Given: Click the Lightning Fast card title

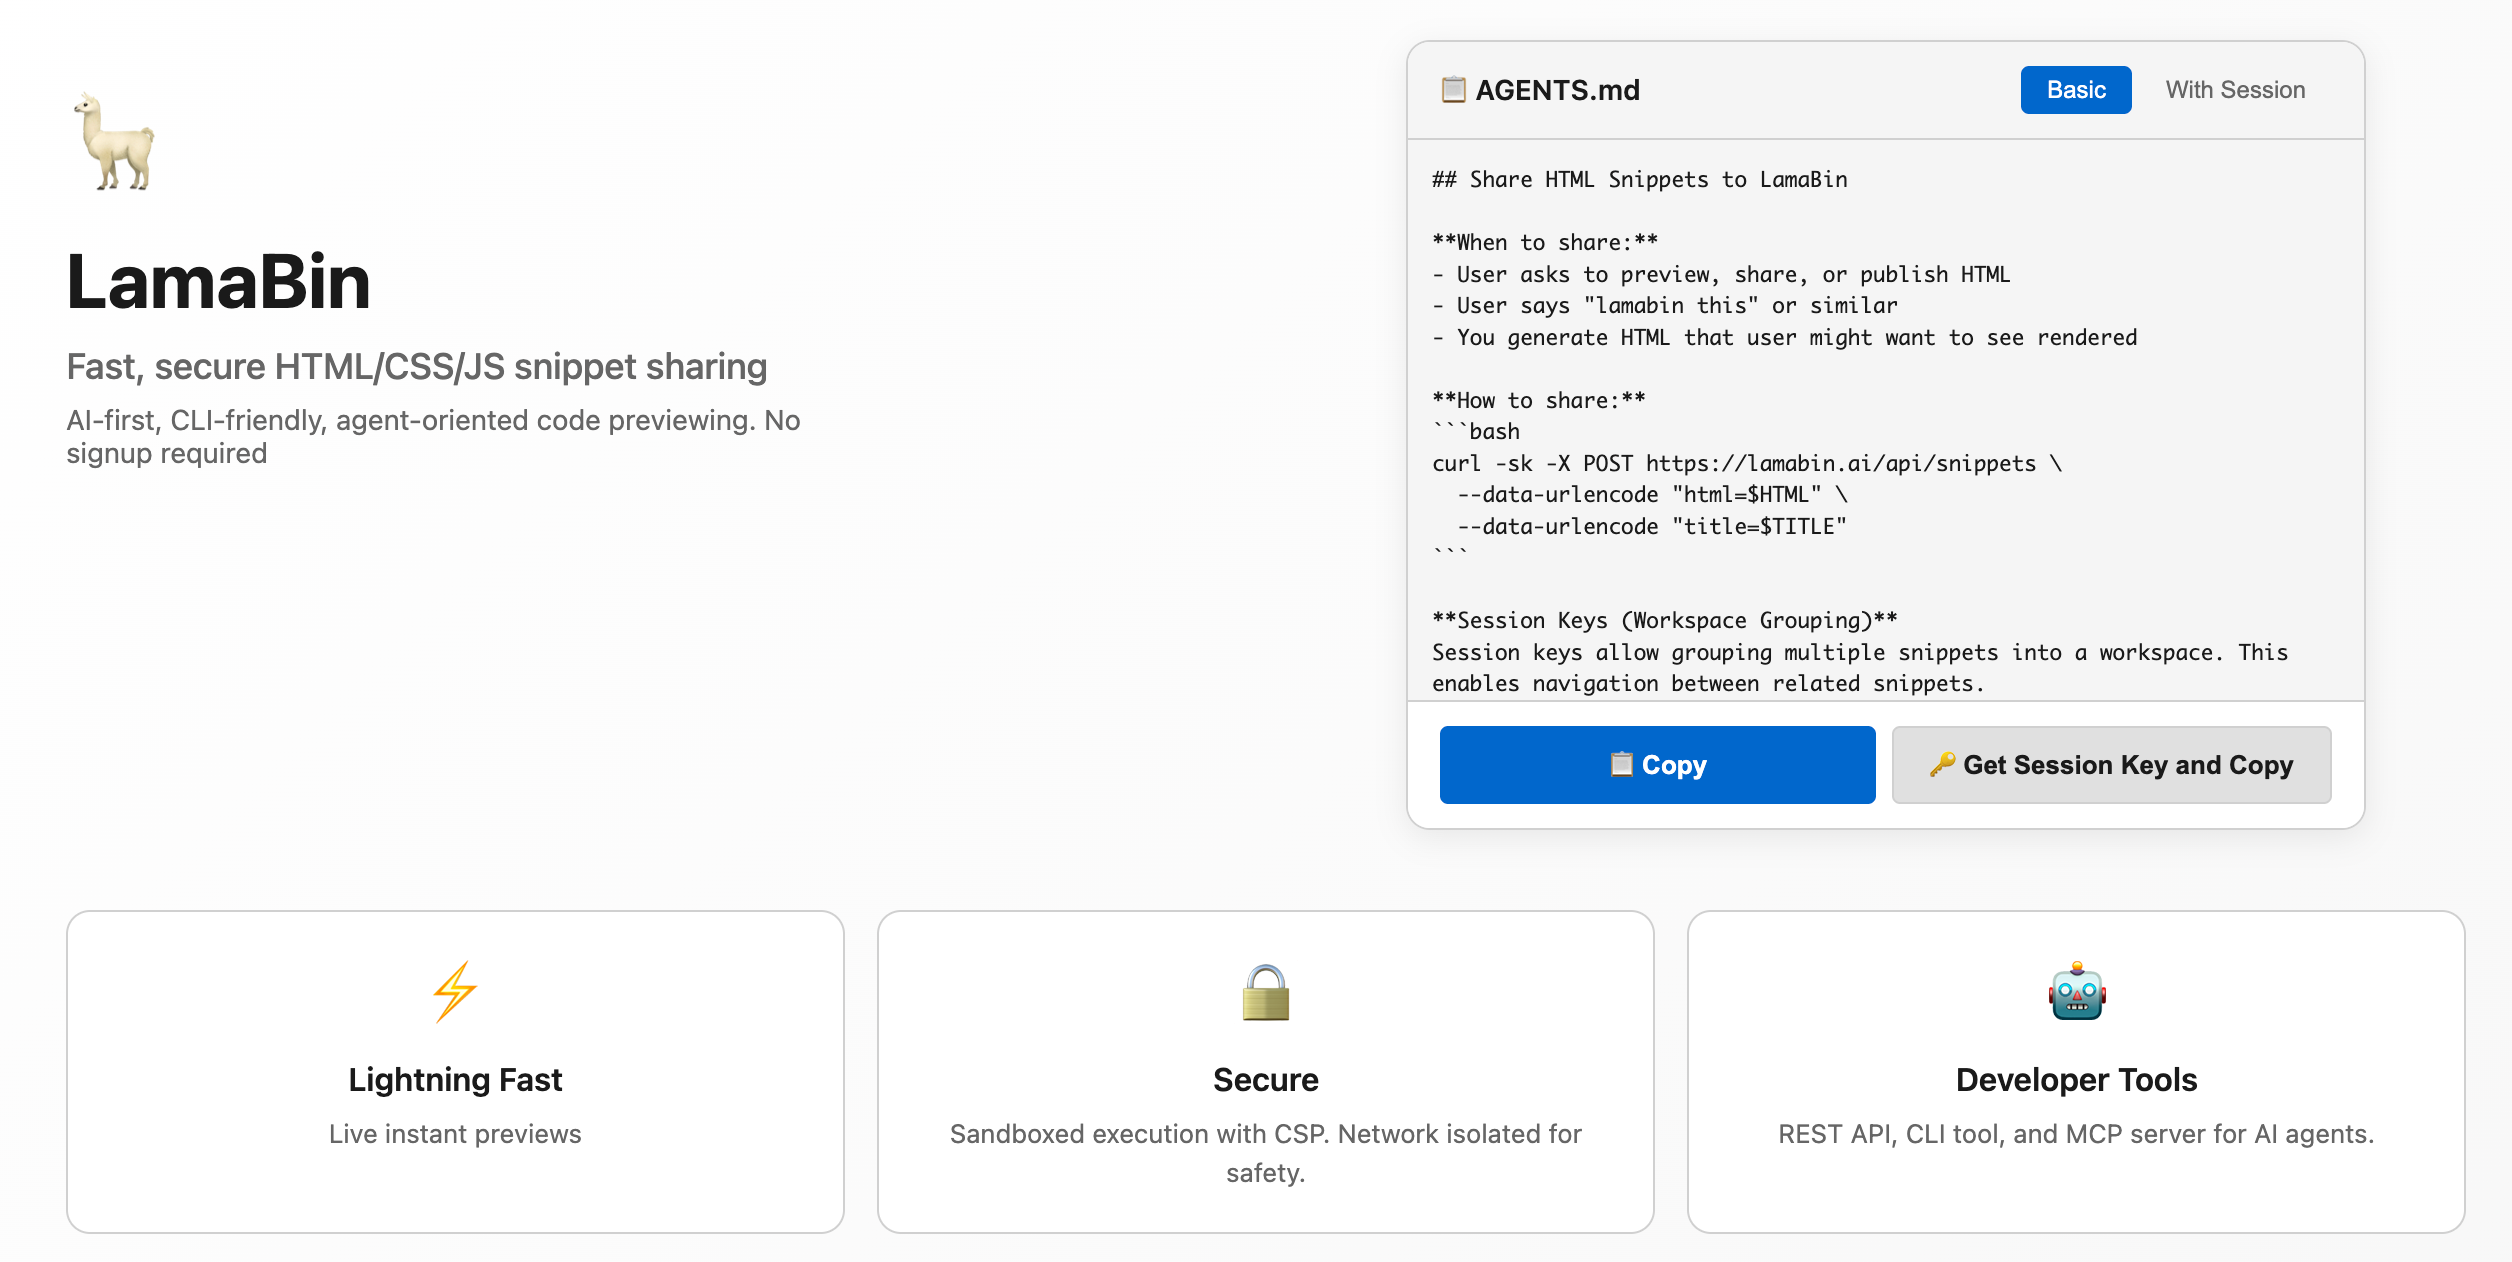Looking at the screenshot, I should click(x=455, y=1080).
